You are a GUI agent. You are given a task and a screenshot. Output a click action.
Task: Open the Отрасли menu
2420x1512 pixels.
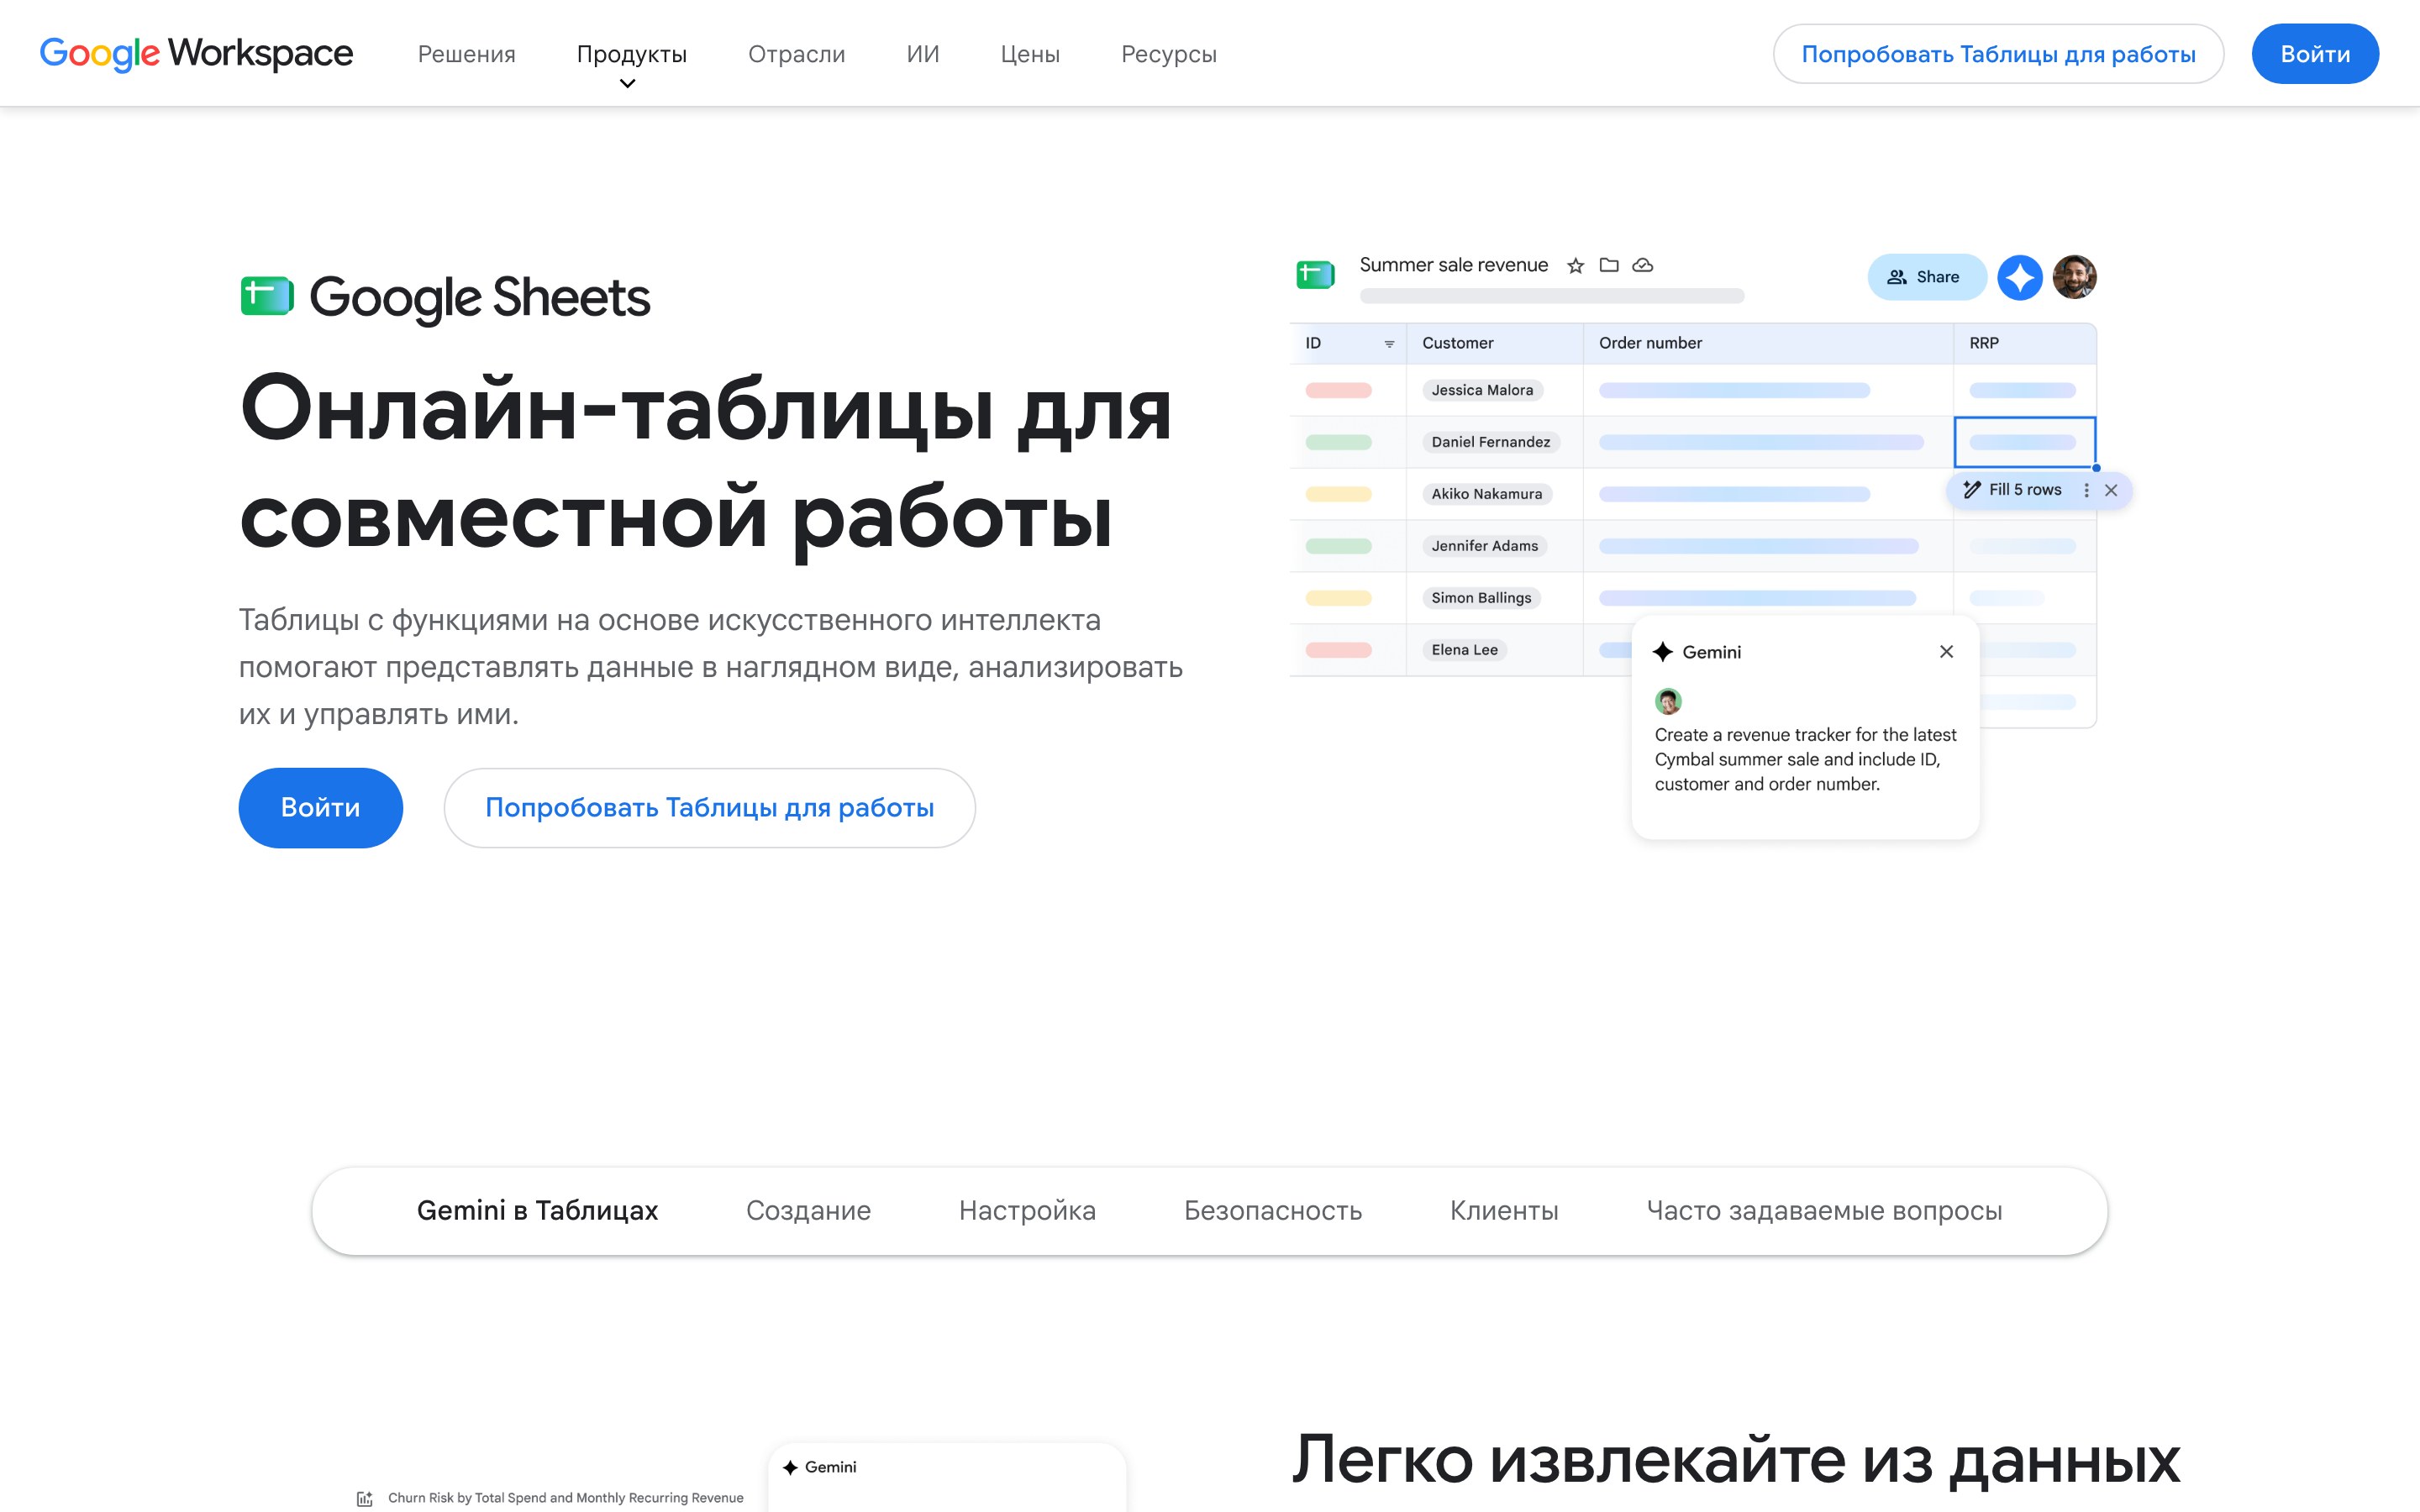[x=796, y=54]
